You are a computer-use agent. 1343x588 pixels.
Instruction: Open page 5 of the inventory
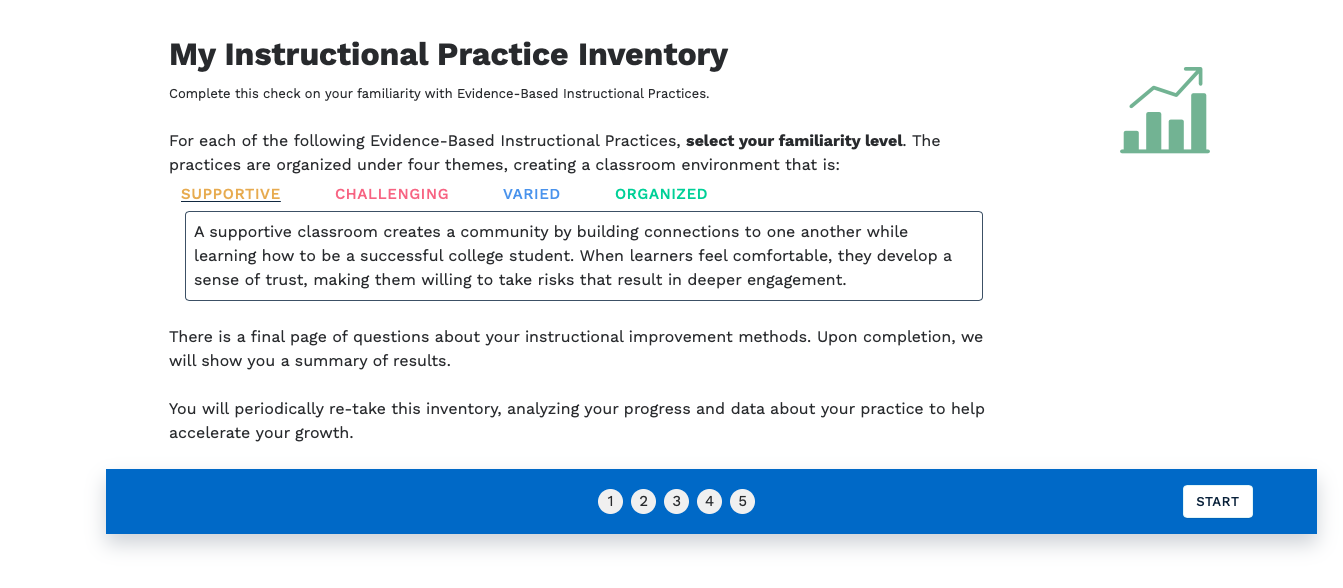tap(742, 502)
